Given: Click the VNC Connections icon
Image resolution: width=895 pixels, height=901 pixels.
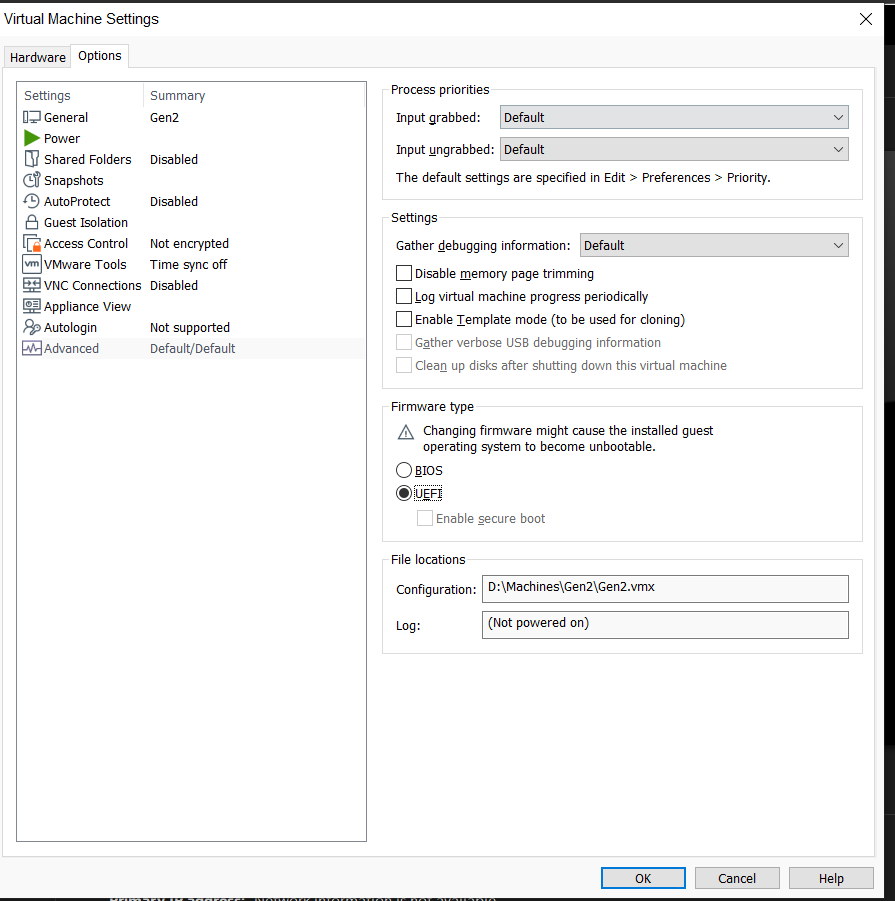Looking at the screenshot, I should (32, 285).
